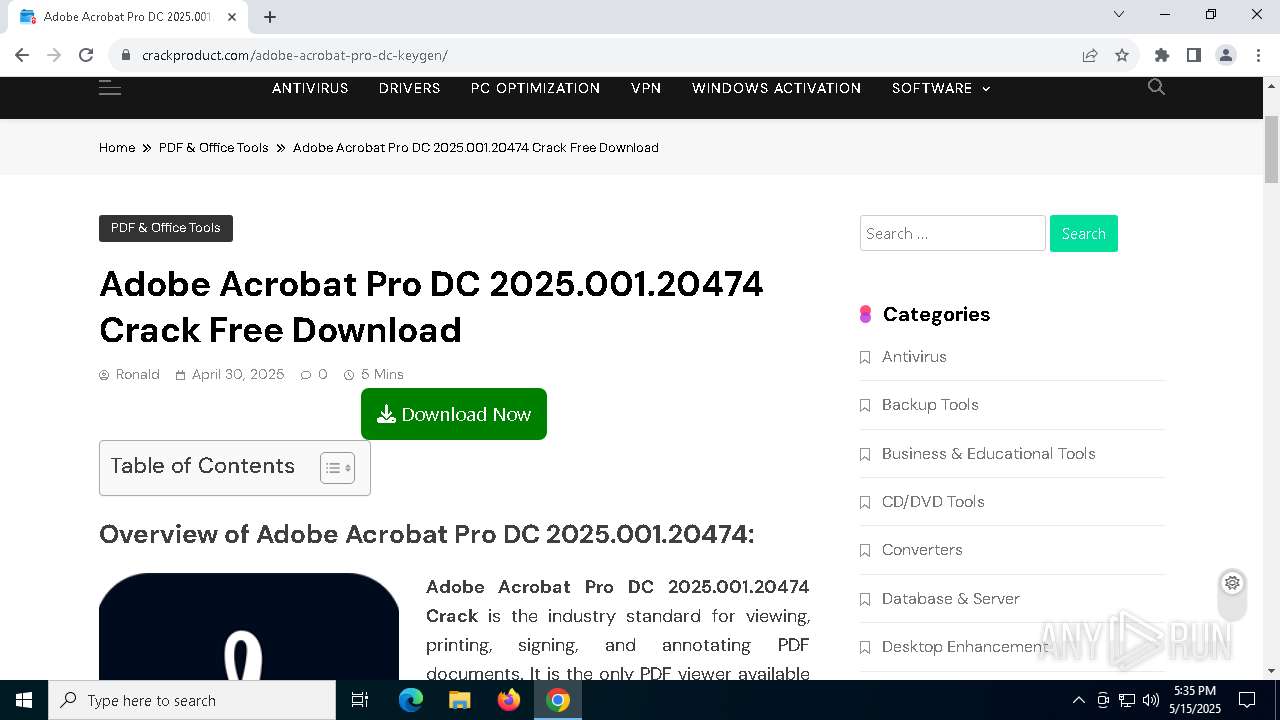The image size is (1280, 720).
Task: Click the floating settings gear on the right side
Action: click(x=1232, y=583)
